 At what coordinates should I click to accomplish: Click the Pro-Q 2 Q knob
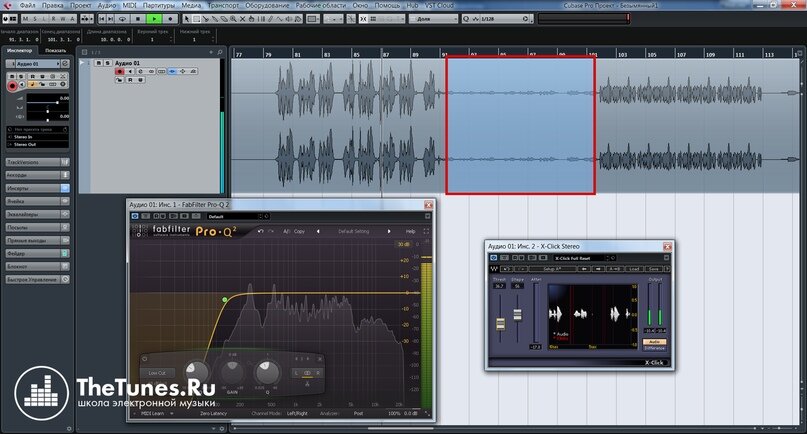(267, 372)
